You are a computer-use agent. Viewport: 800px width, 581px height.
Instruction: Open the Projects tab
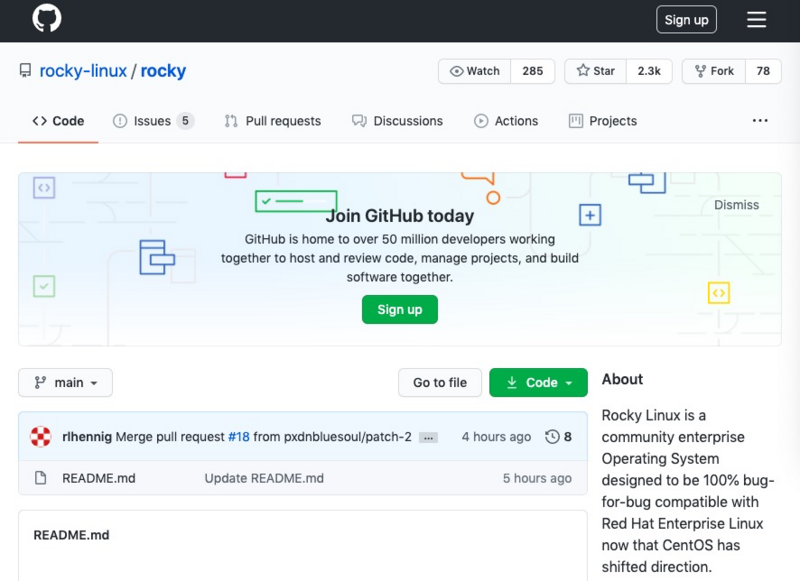[603, 121]
